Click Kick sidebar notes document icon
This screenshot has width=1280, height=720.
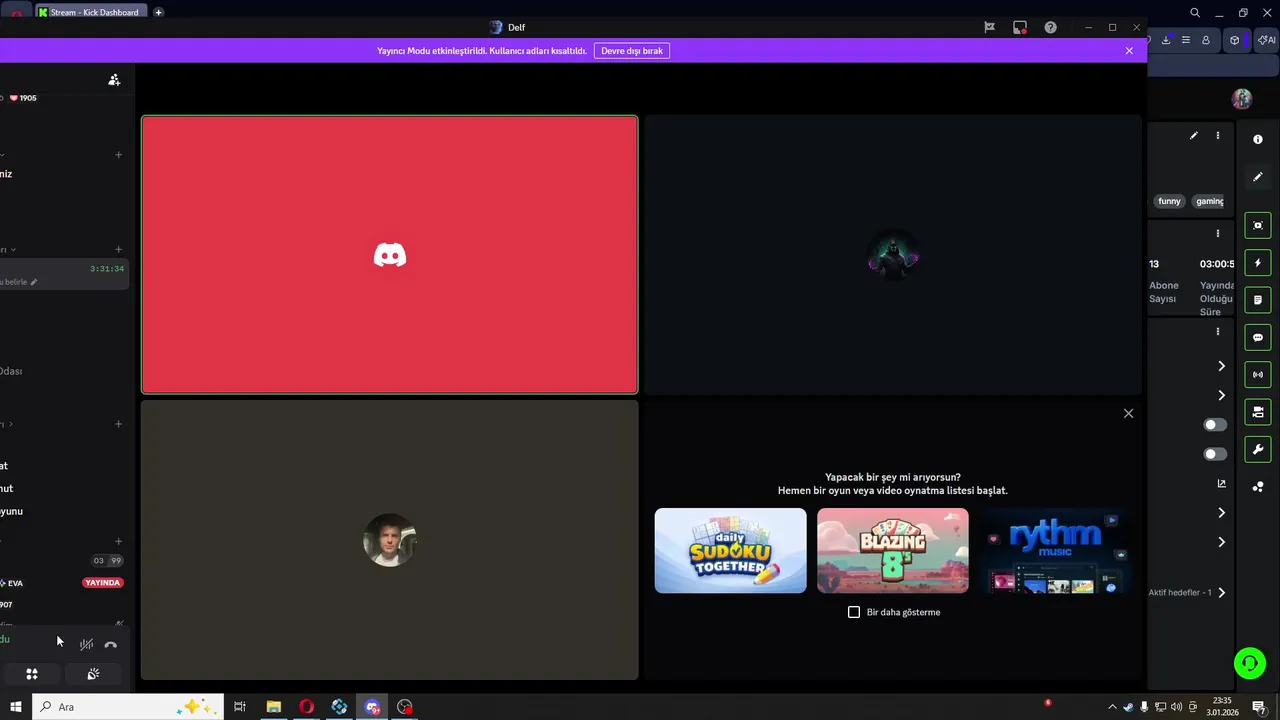pos(1258,300)
